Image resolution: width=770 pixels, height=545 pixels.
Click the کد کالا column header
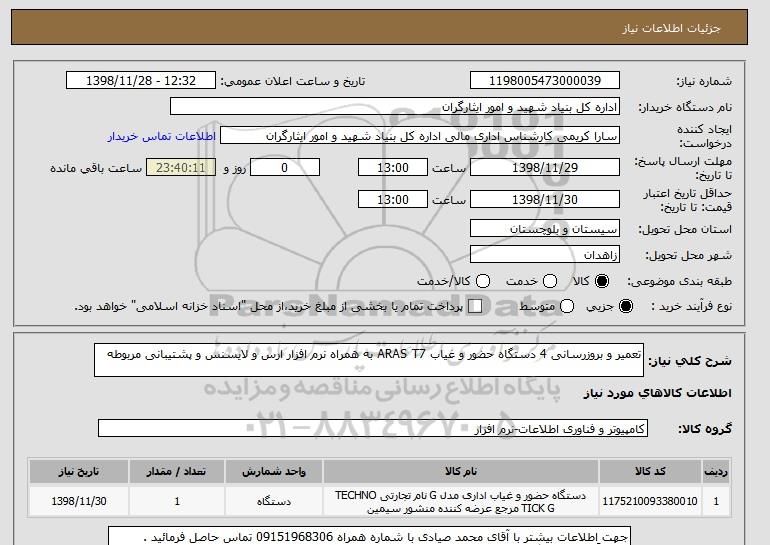pyautogui.click(x=650, y=471)
